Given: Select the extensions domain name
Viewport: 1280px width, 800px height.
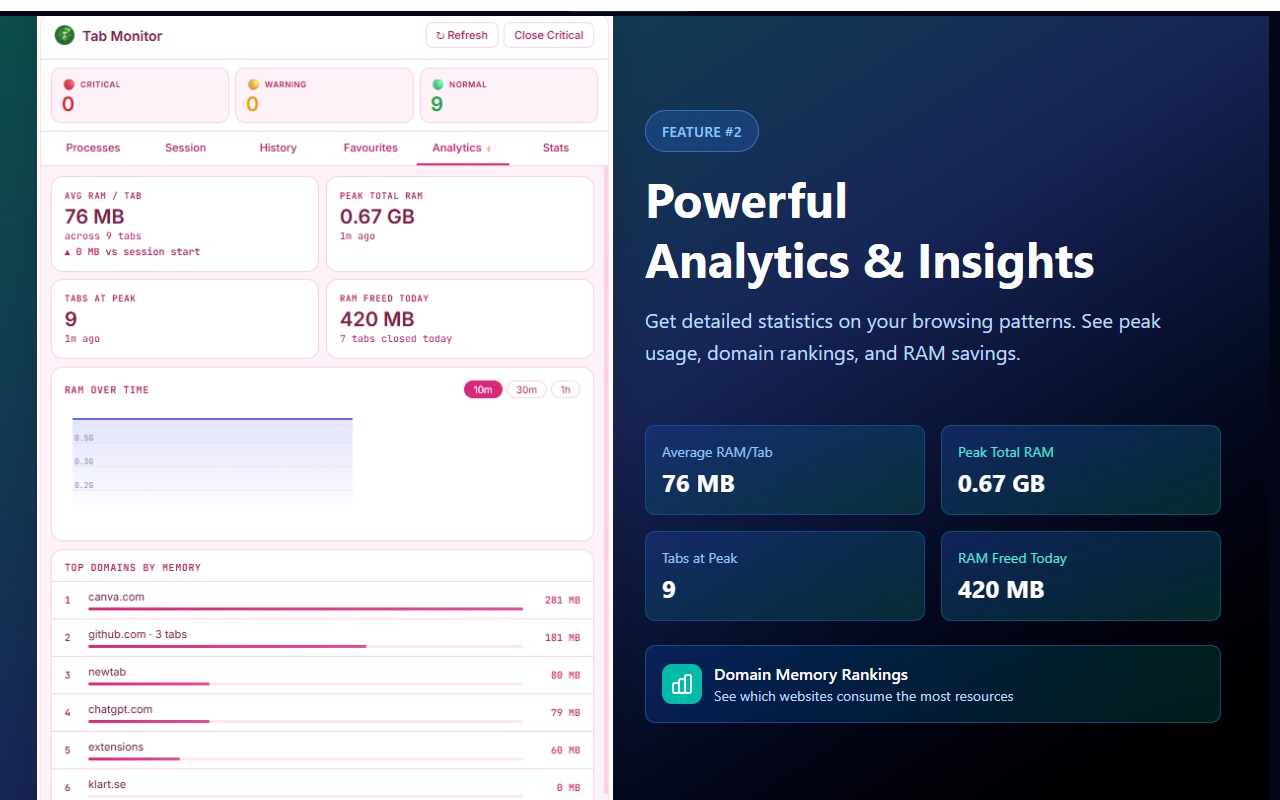Looking at the screenshot, I should (116, 747).
